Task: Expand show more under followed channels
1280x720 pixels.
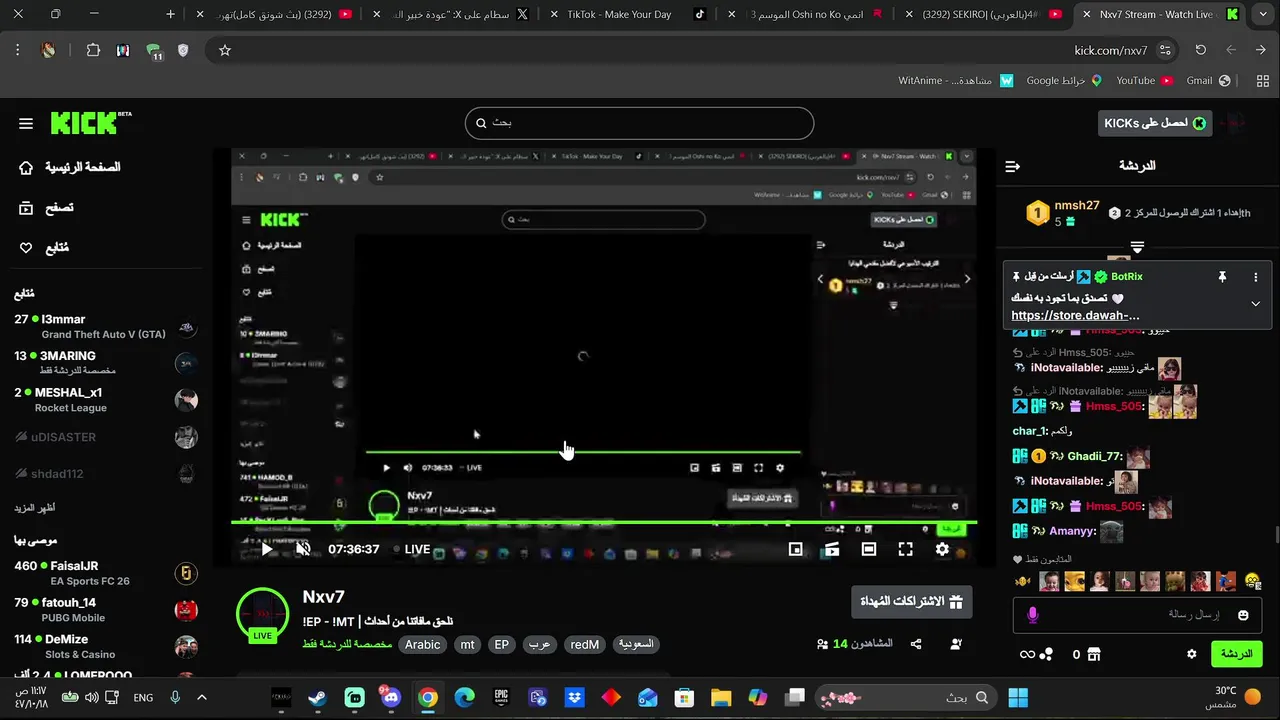Action: pos(34,508)
